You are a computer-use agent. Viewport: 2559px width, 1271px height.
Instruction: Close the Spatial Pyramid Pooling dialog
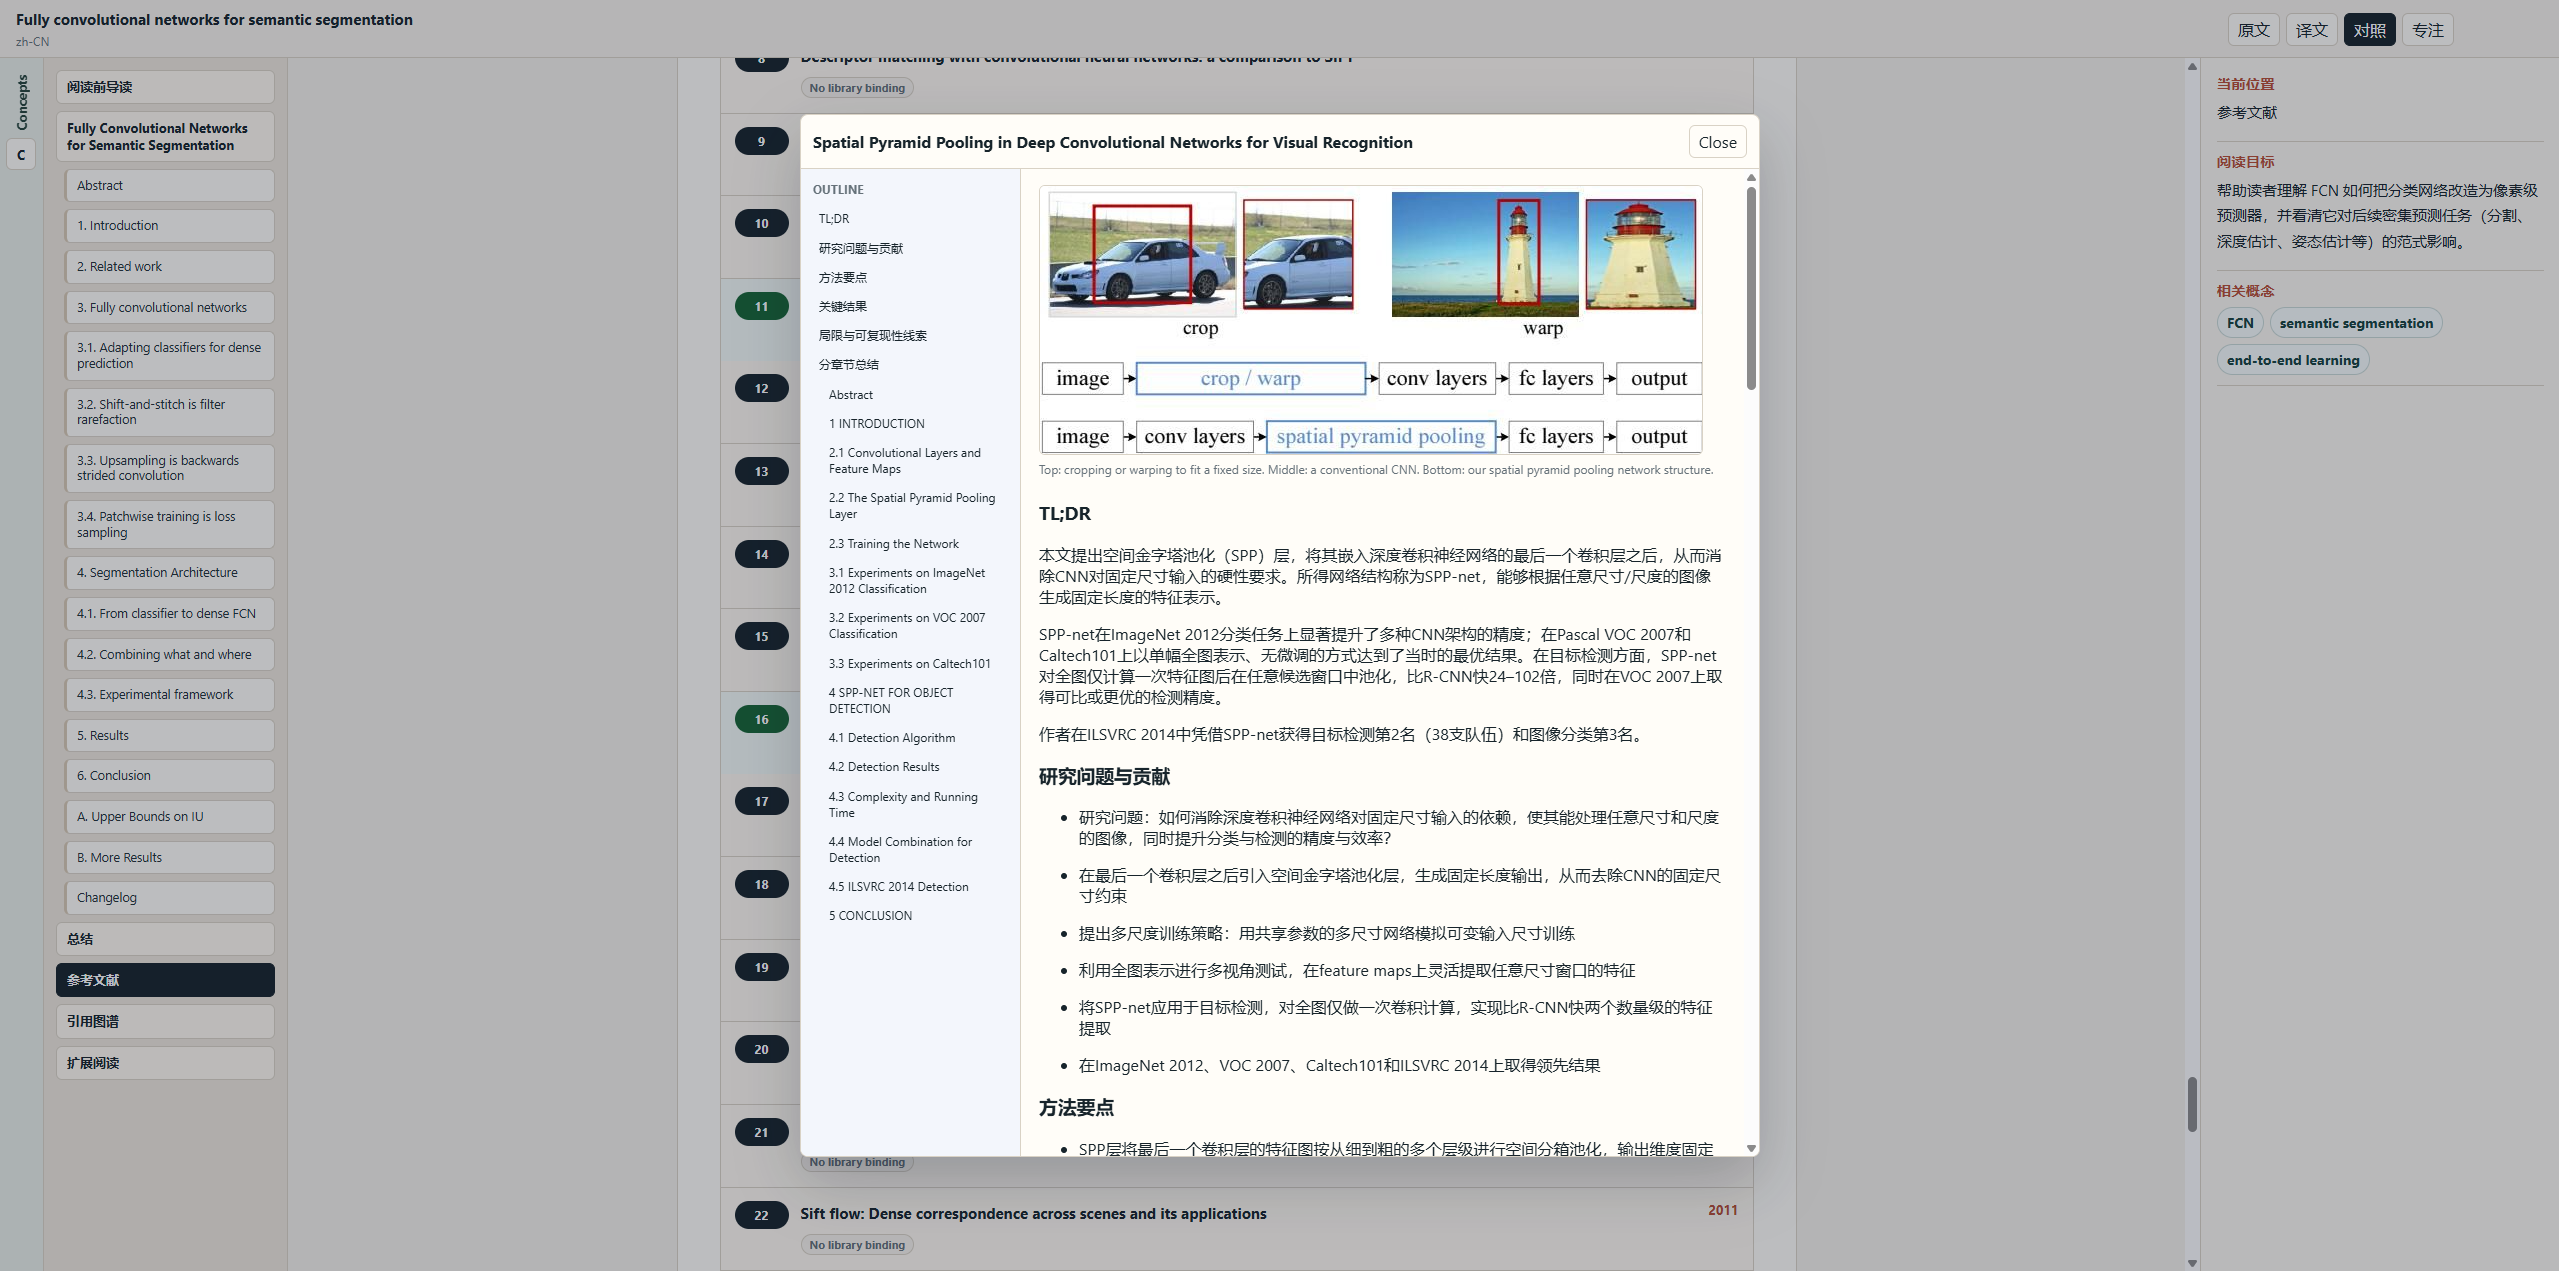click(1717, 142)
